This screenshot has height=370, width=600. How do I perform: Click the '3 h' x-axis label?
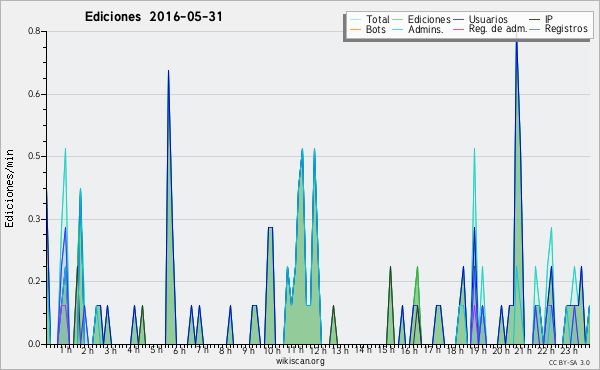click(111, 351)
